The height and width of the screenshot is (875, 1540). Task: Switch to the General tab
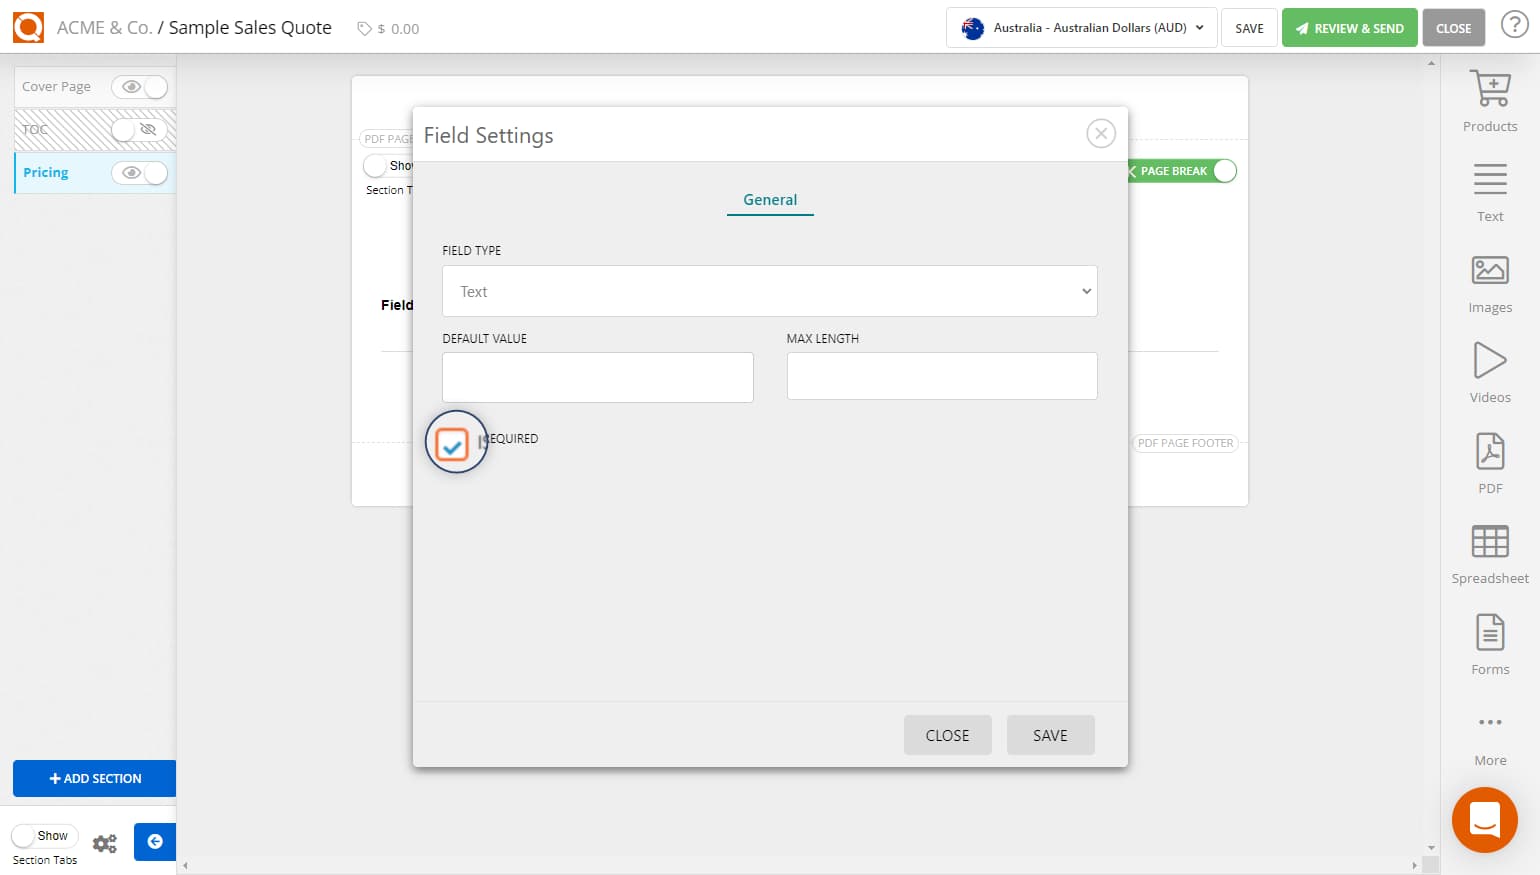pyautogui.click(x=769, y=200)
